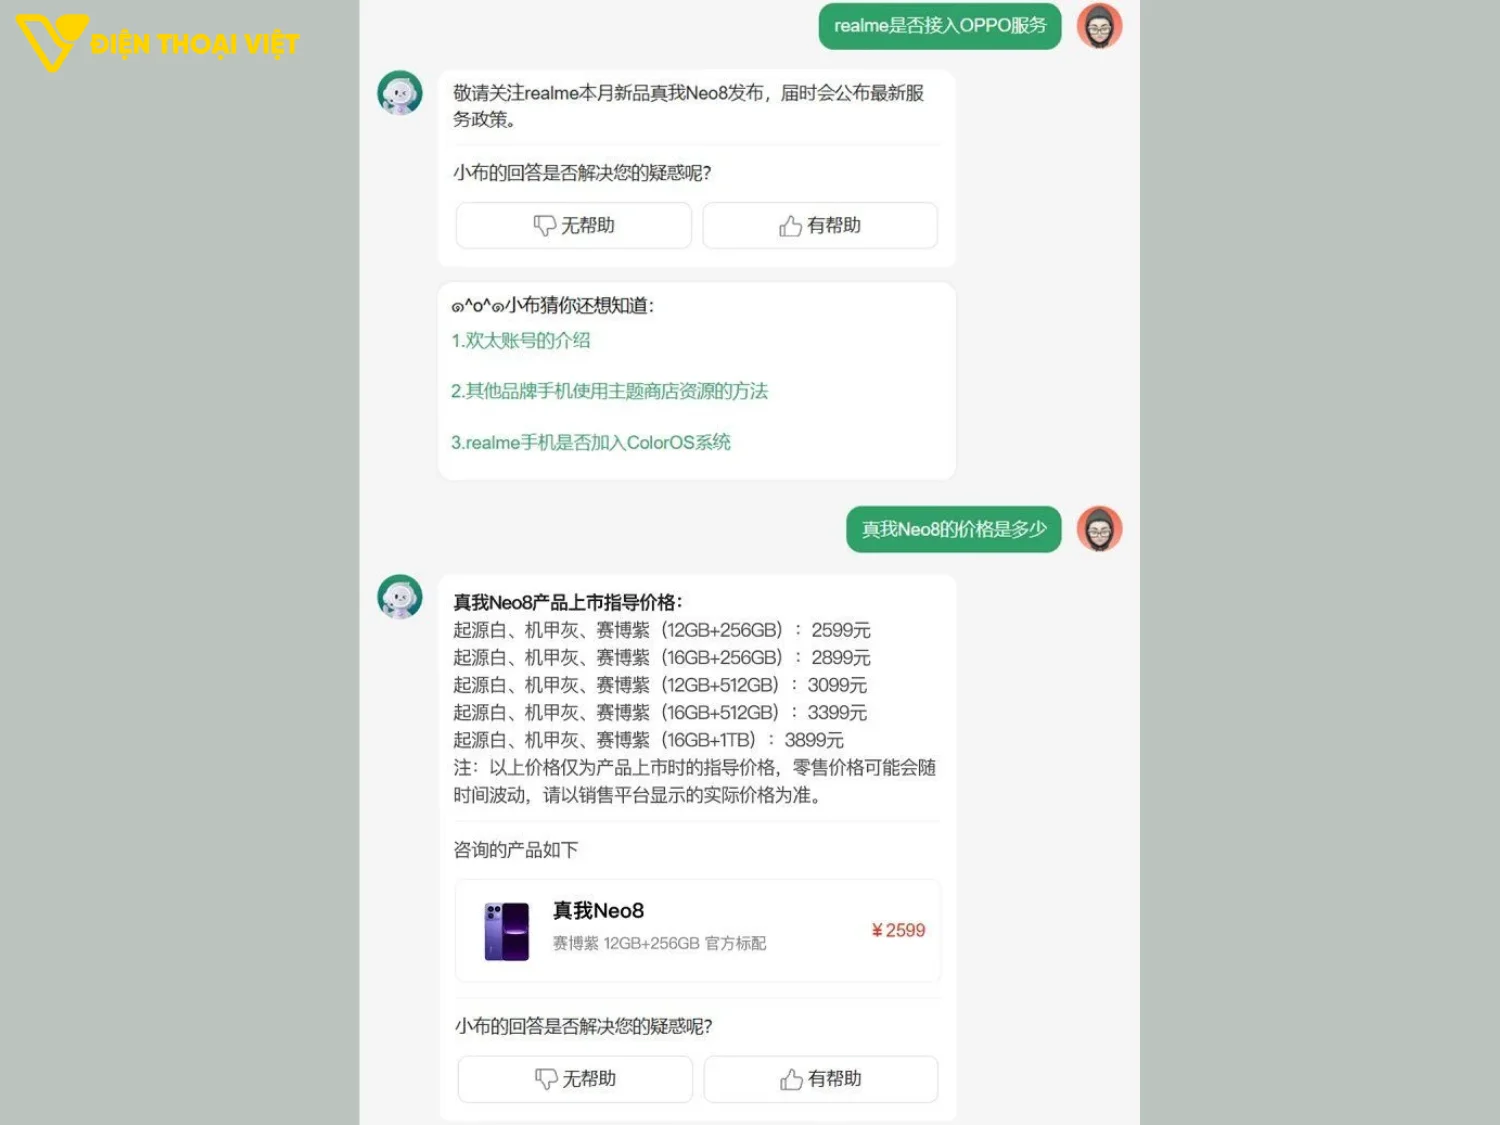Click the ¥2599 price label on the product card
Screen dimensions: 1500x1125
pyautogui.click(x=896, y=930)
